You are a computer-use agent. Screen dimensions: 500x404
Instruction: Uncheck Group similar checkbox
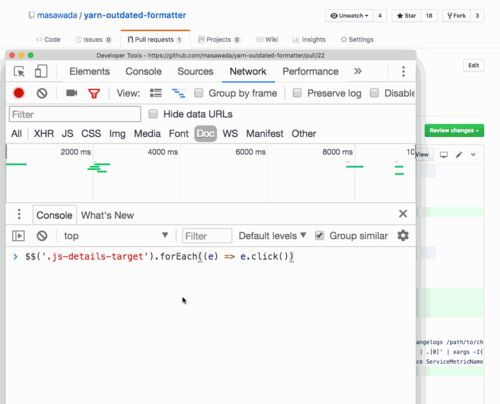(x=319, y=236)
